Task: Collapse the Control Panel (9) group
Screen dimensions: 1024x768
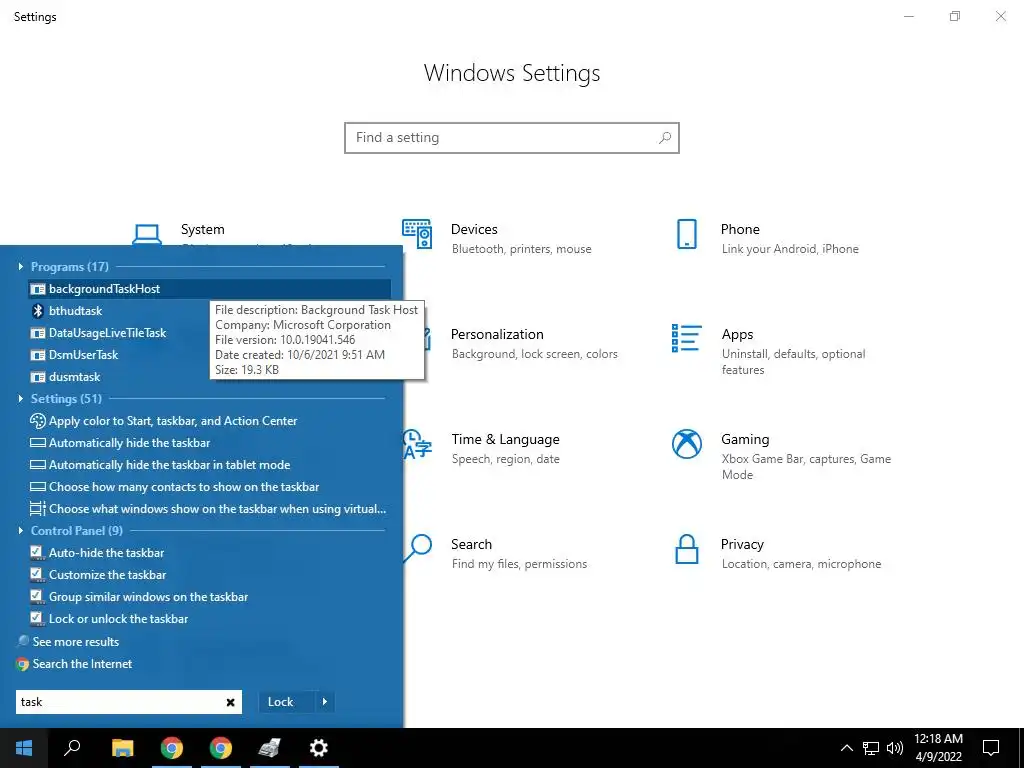Action: [x=20, y=530]
